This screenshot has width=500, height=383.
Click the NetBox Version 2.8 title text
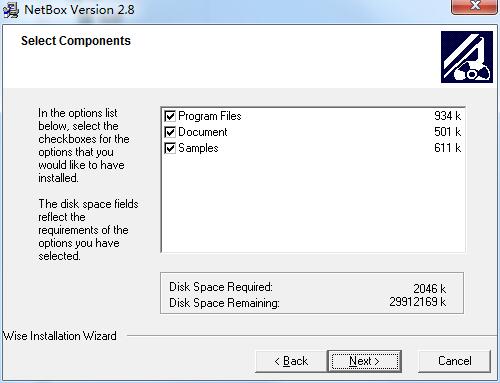79,10
